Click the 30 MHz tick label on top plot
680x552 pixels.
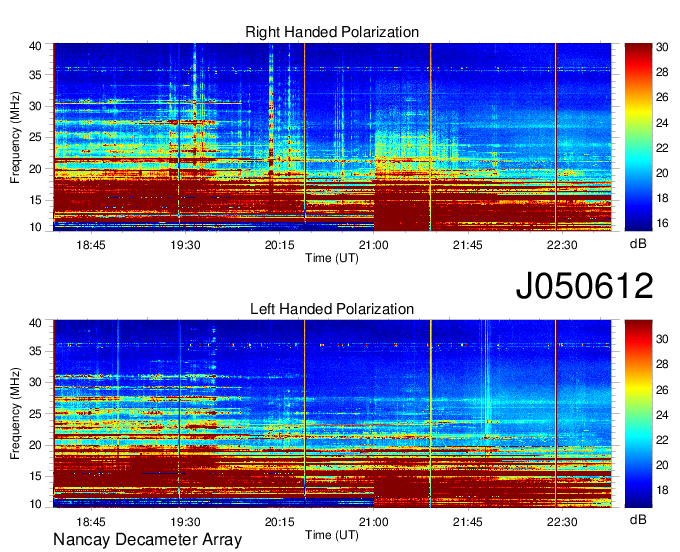[35, 106]
